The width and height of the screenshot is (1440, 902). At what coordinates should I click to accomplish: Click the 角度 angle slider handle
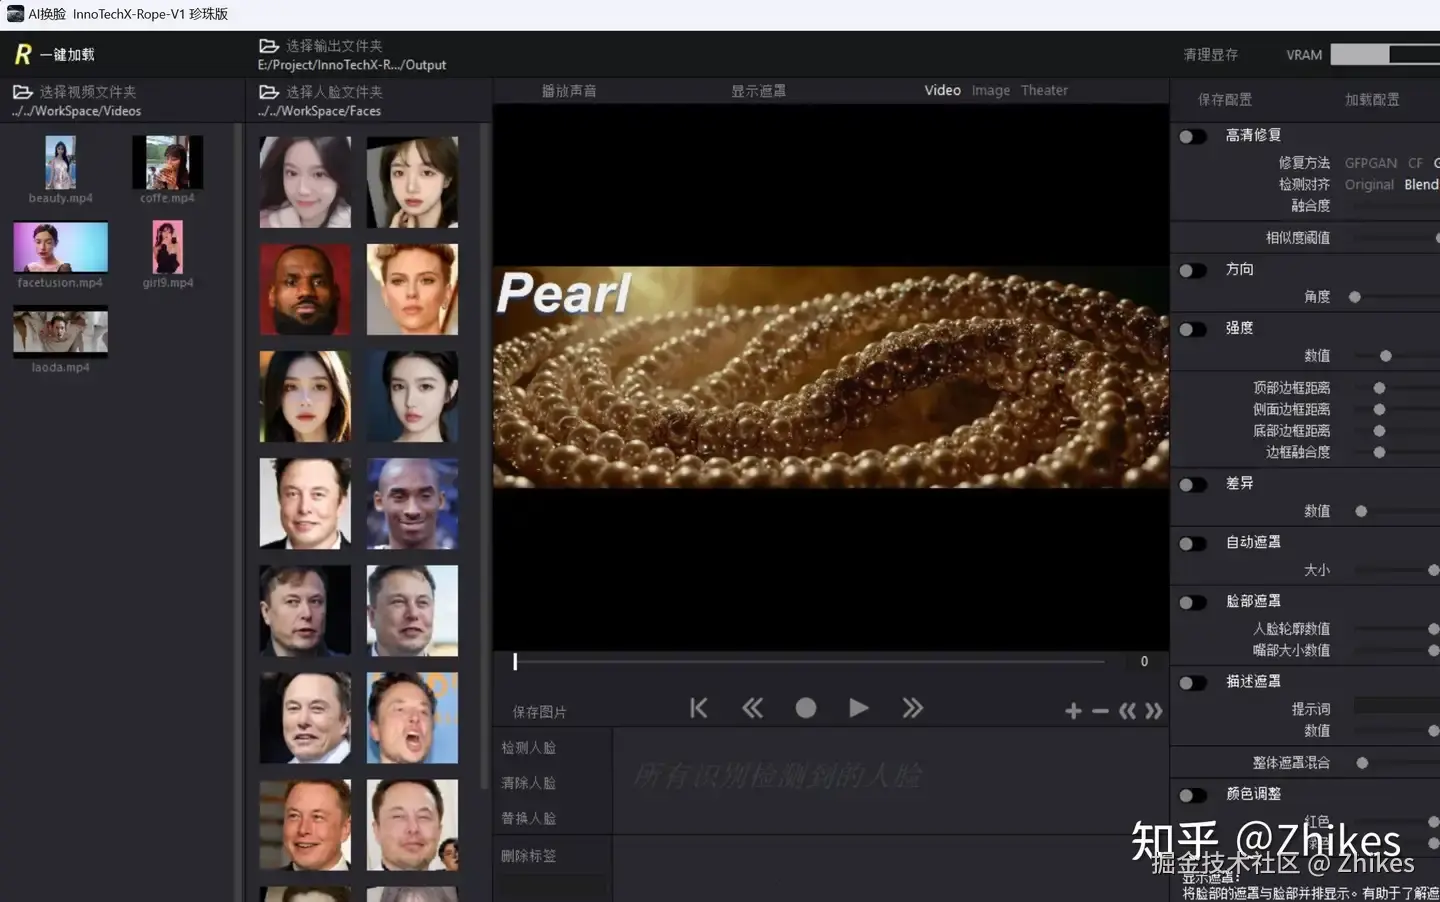(1355, 297)
